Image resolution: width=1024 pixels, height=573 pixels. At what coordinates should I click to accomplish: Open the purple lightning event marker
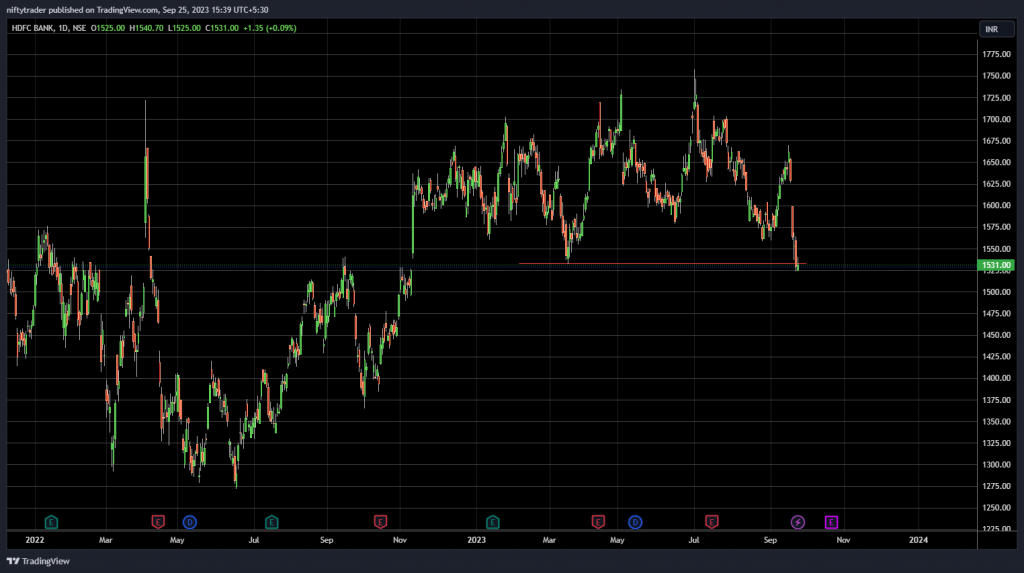click(x=797, y=522)
